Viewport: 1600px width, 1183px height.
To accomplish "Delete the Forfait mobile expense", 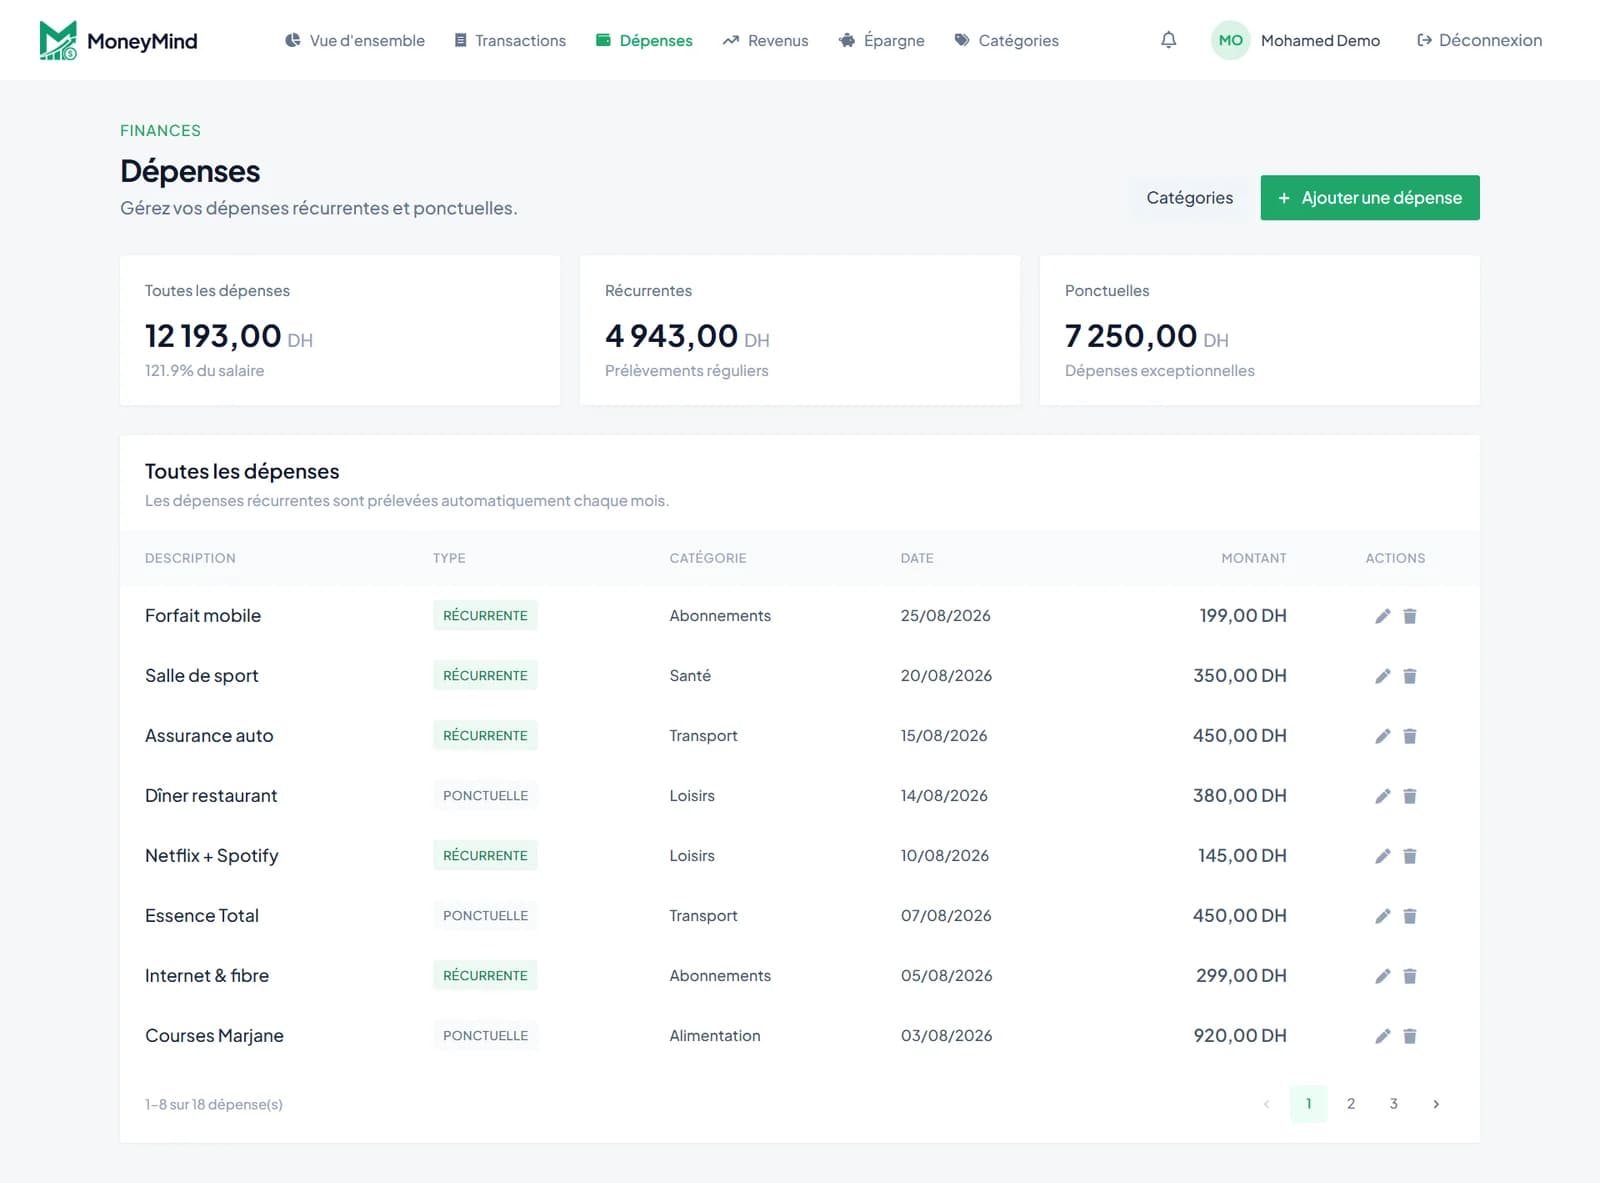I will pos(1410,616).
